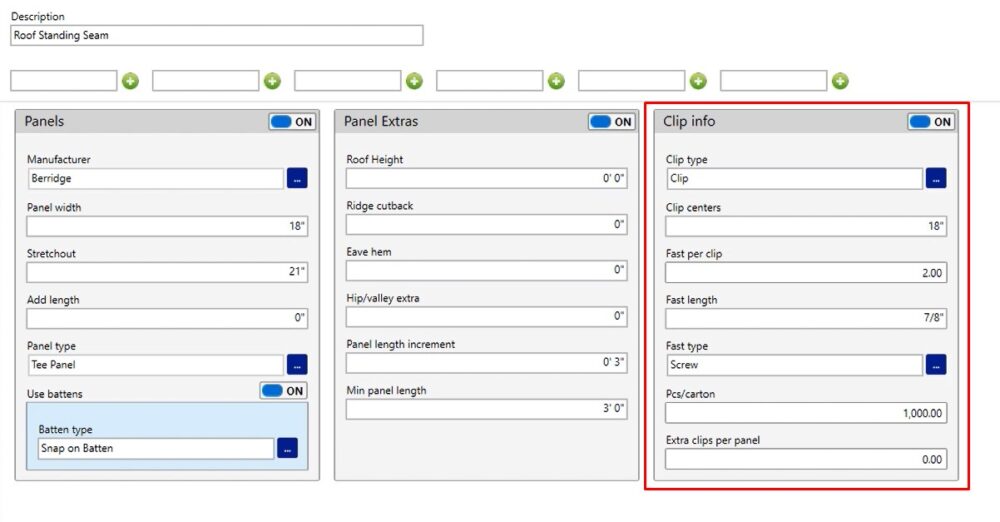Toggle the Use battens switch
The width and height of the screenshot is (1000, 522).
tap(283, 391)
